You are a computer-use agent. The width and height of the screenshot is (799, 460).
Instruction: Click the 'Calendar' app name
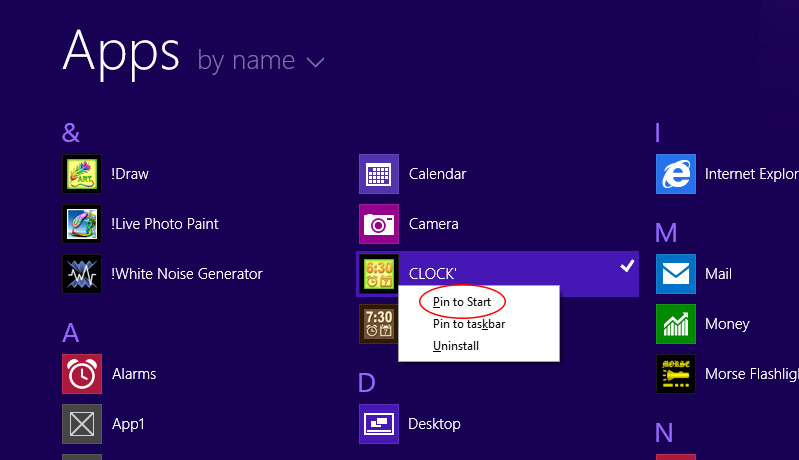(x=437, y=174)
